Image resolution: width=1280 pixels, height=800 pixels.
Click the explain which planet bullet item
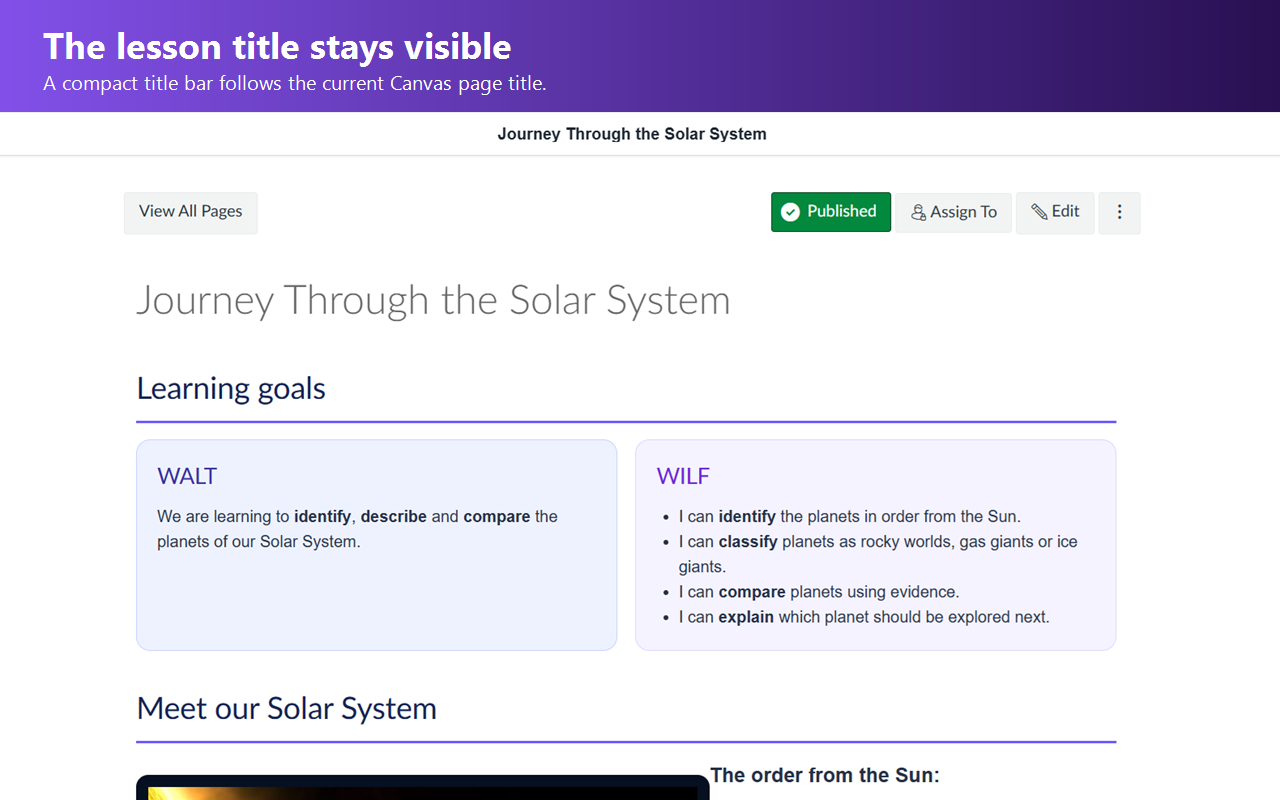tap(864, 617)
